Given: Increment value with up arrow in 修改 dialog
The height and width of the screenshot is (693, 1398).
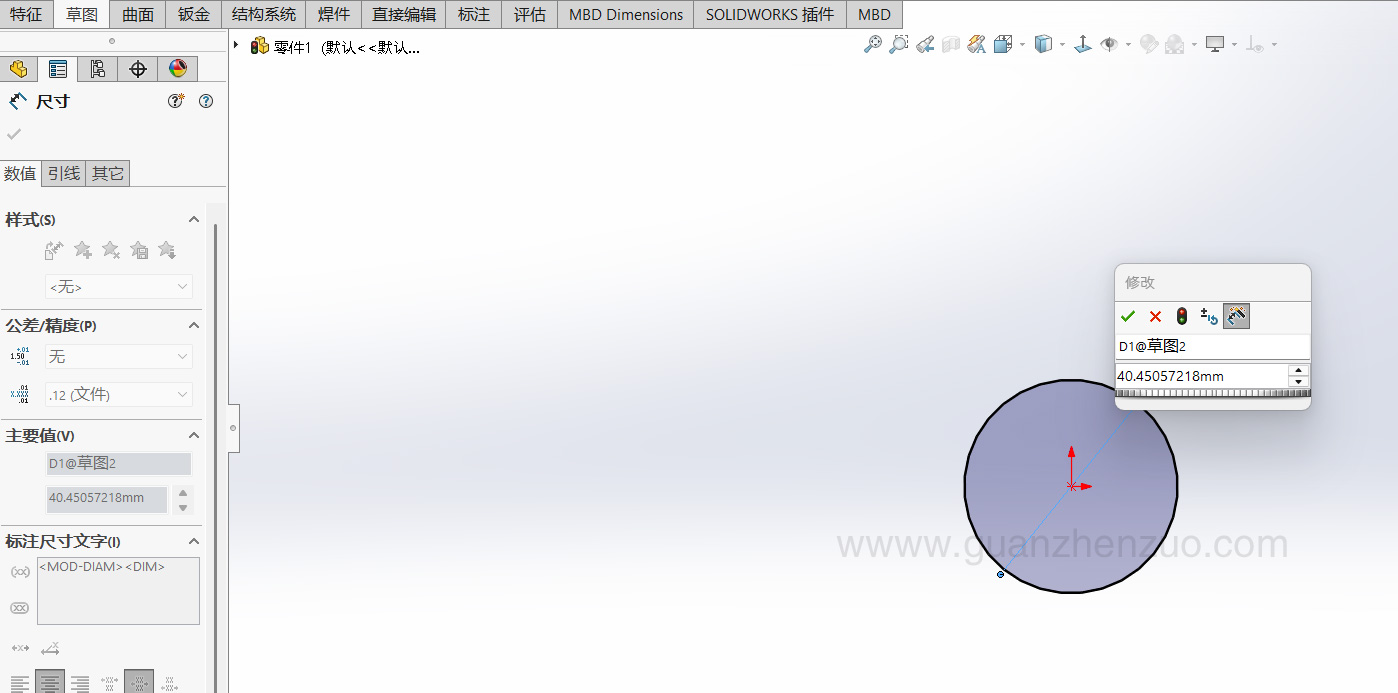Looking at the screenshot, I should 1298,371.
